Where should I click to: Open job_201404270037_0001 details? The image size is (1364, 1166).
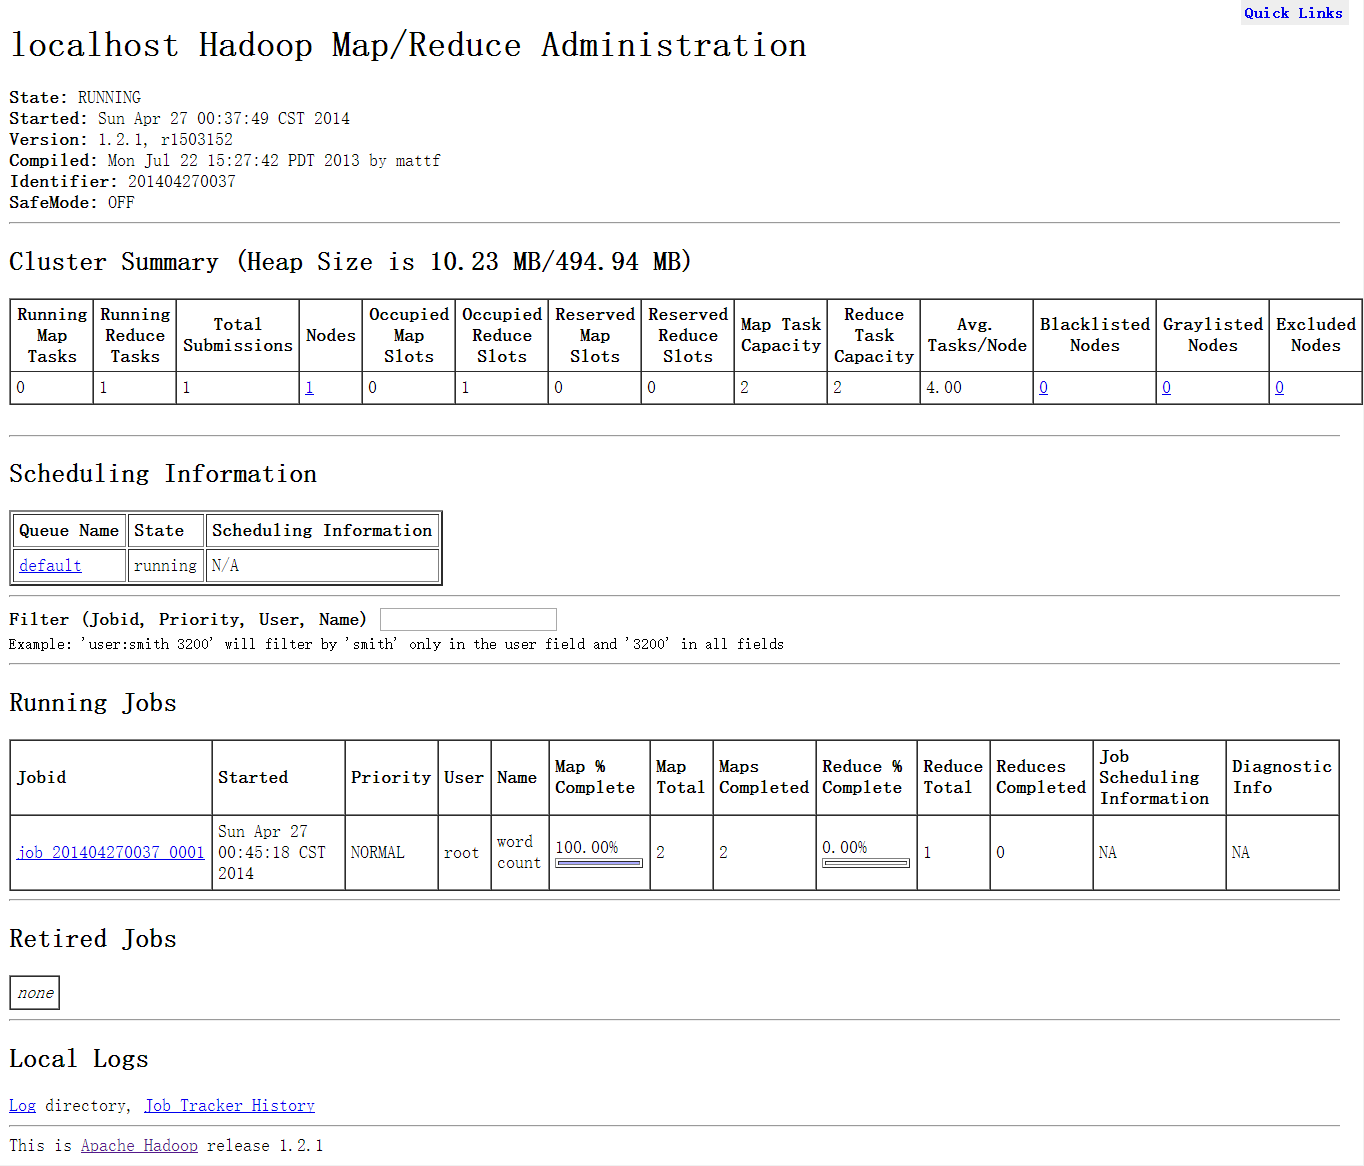pos(111,853)
